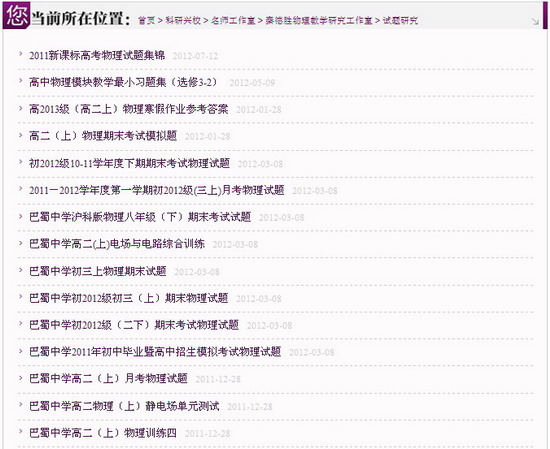550x449 pixels.
Task: Open 科研兴校 breadcrumb link
Action: pyautogui.click(x=183, y=20)
